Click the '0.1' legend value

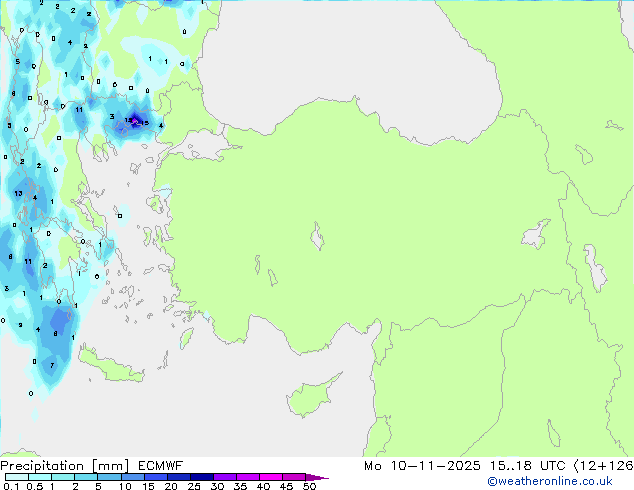[x=11, y=486]
